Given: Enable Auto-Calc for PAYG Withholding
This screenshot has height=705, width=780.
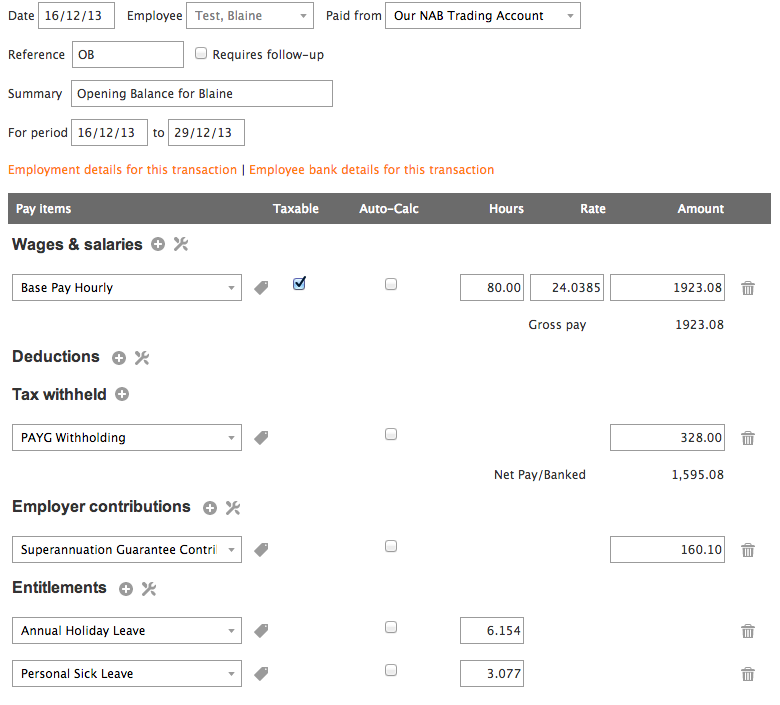Looking at the screenshot, I should 391,434.
